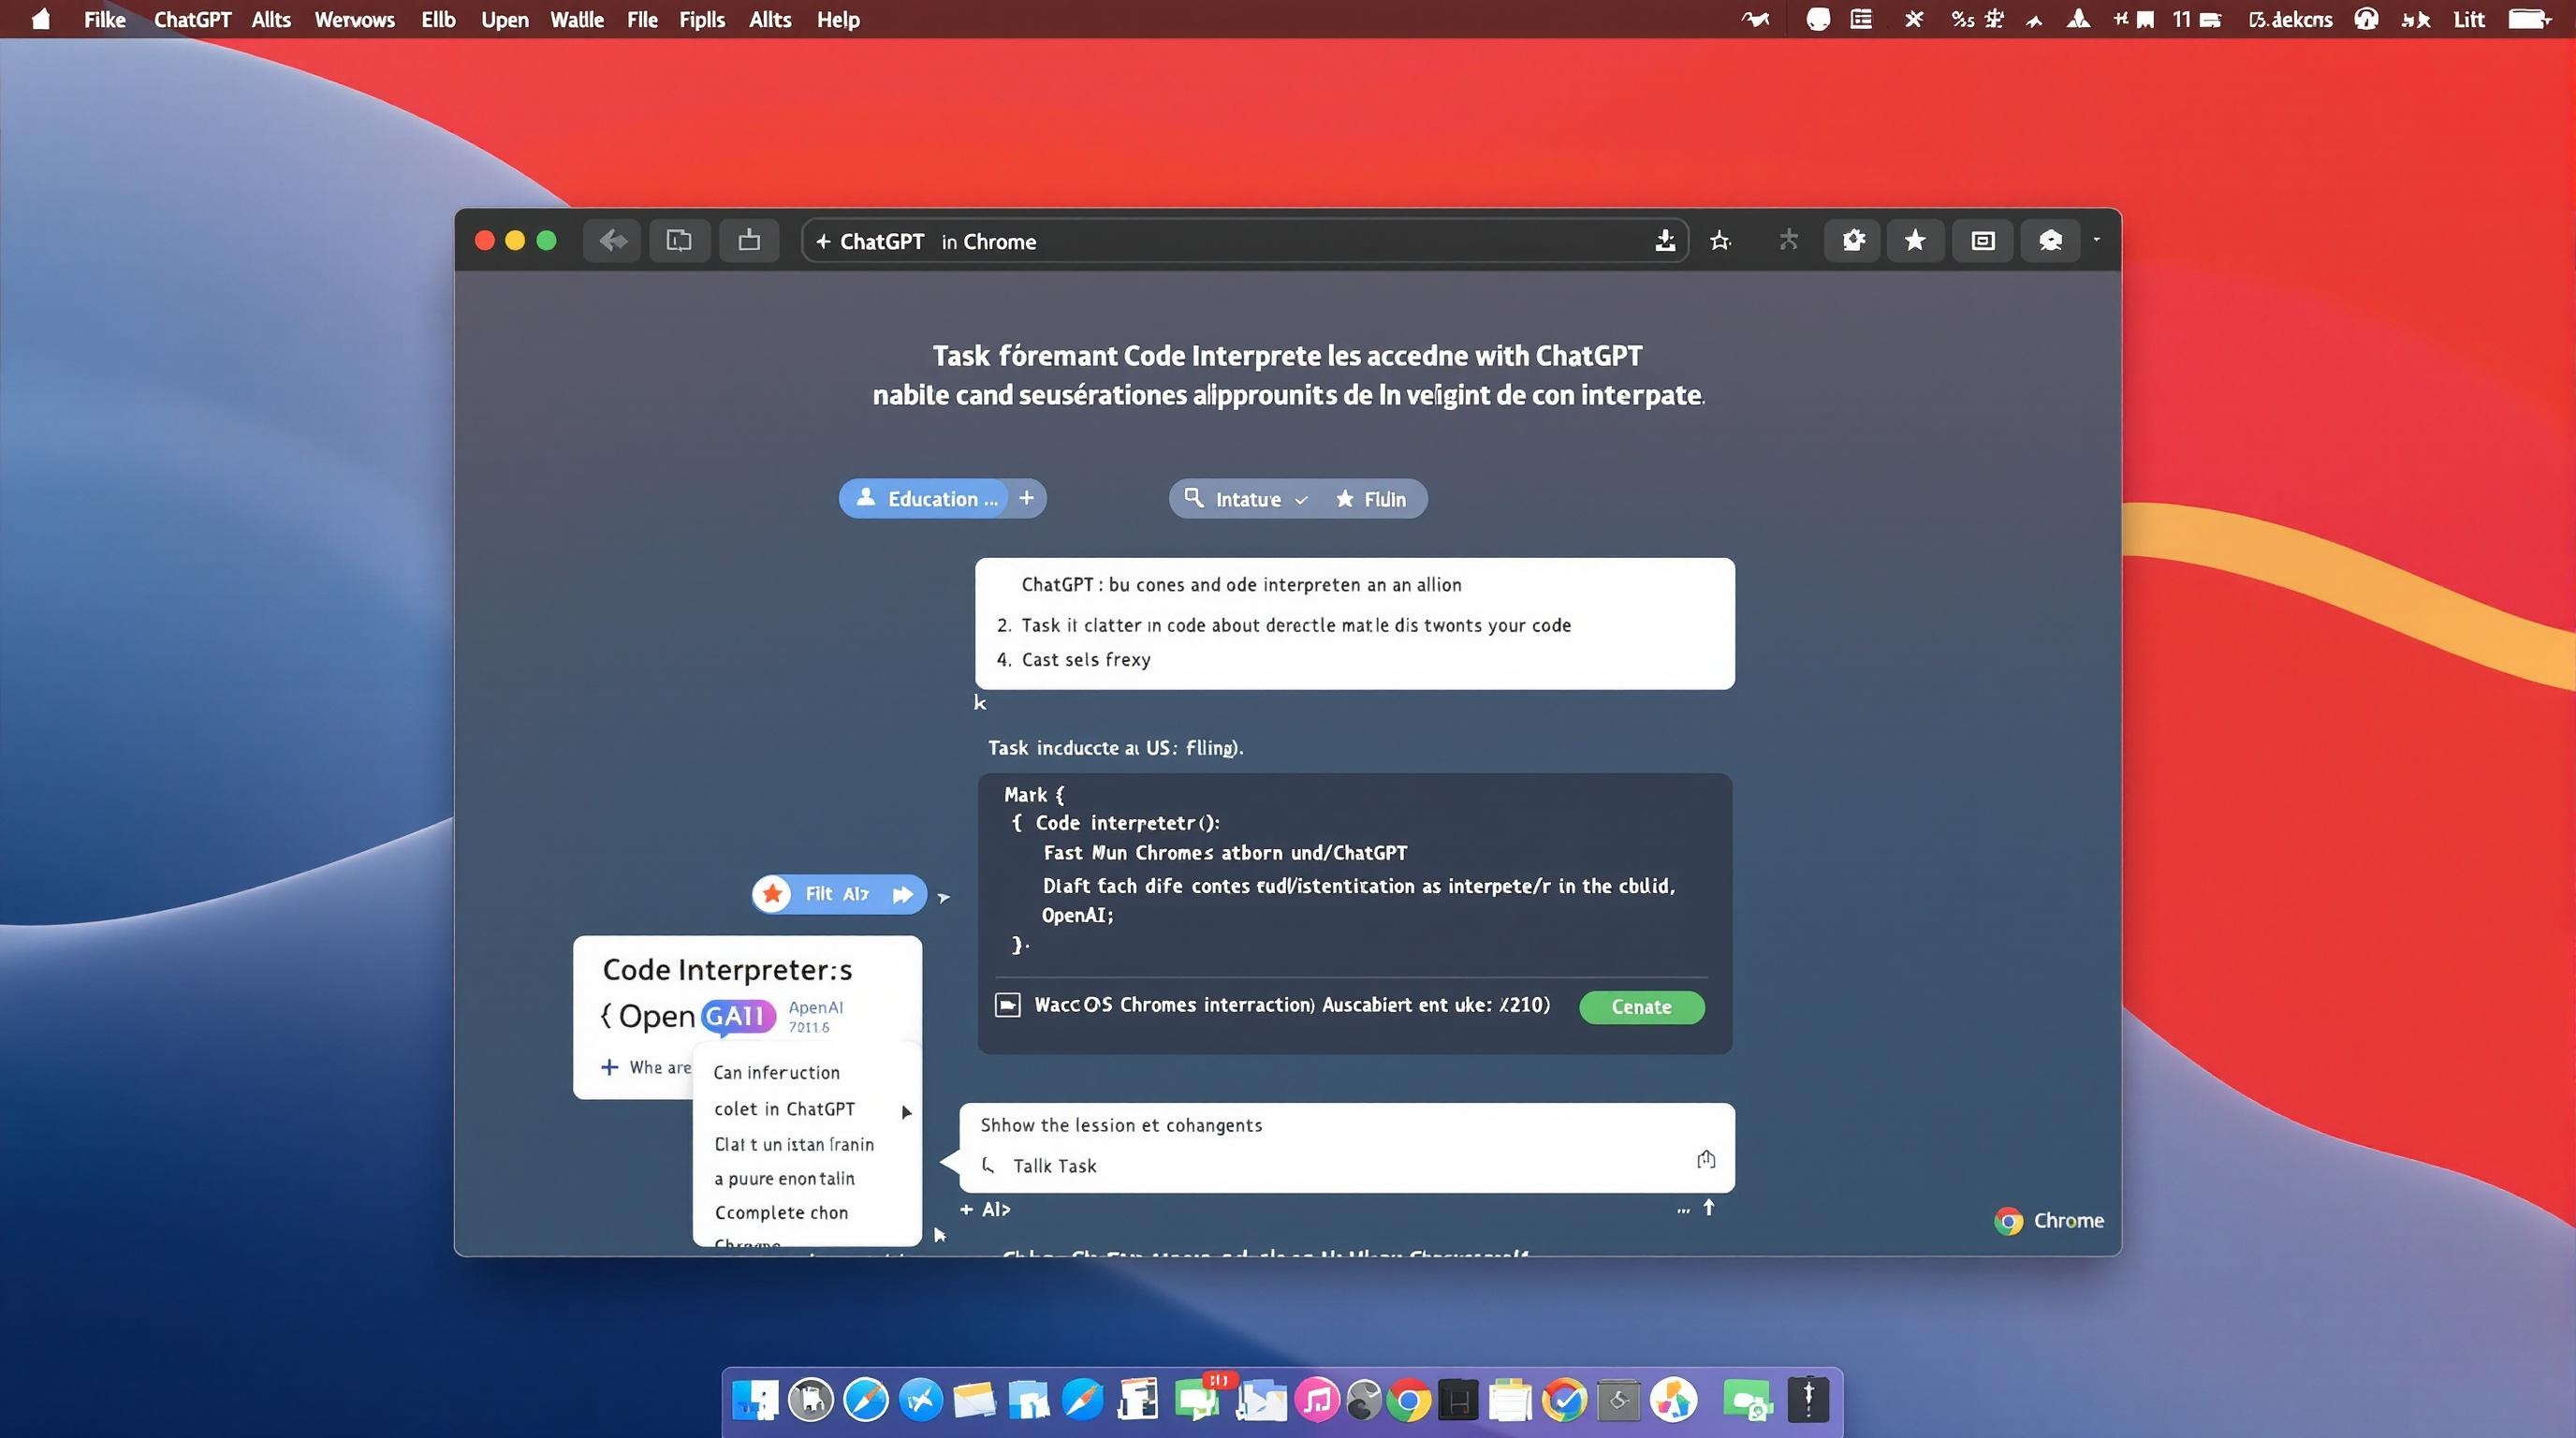Click the Fluin label in filter pill
Screen dimensions: 2576x1438
click(x=1385, y=499)
